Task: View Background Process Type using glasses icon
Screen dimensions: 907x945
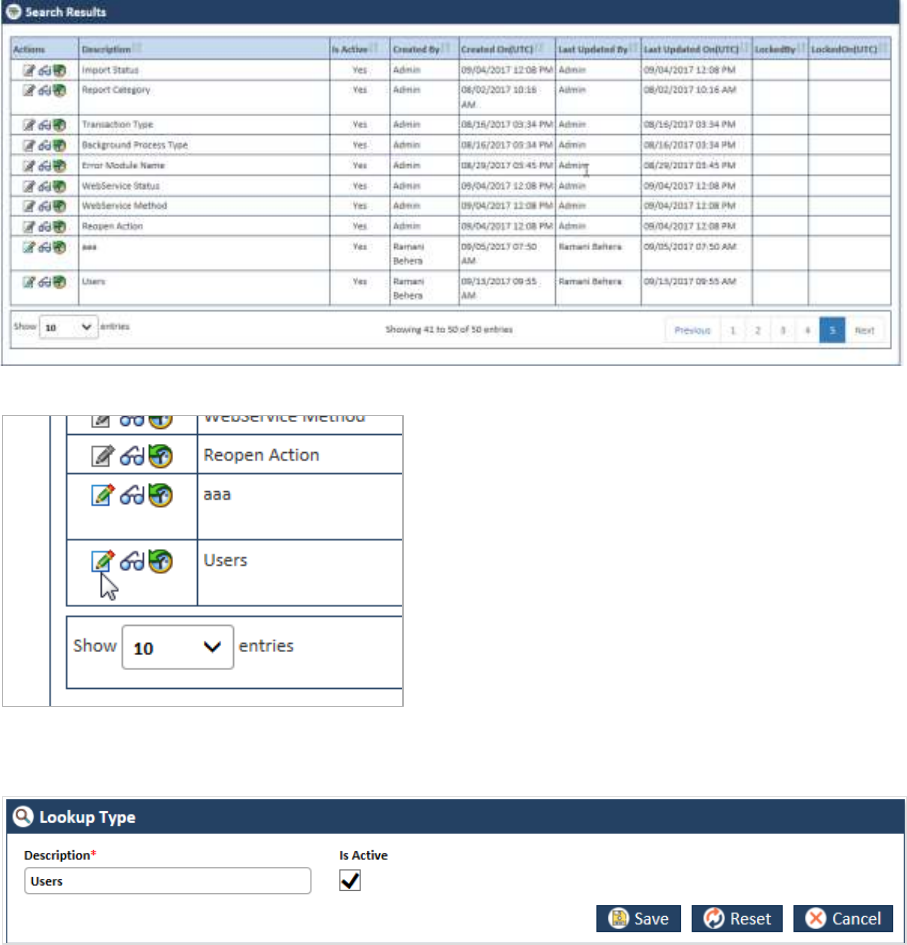Action: tap(45, 146)
